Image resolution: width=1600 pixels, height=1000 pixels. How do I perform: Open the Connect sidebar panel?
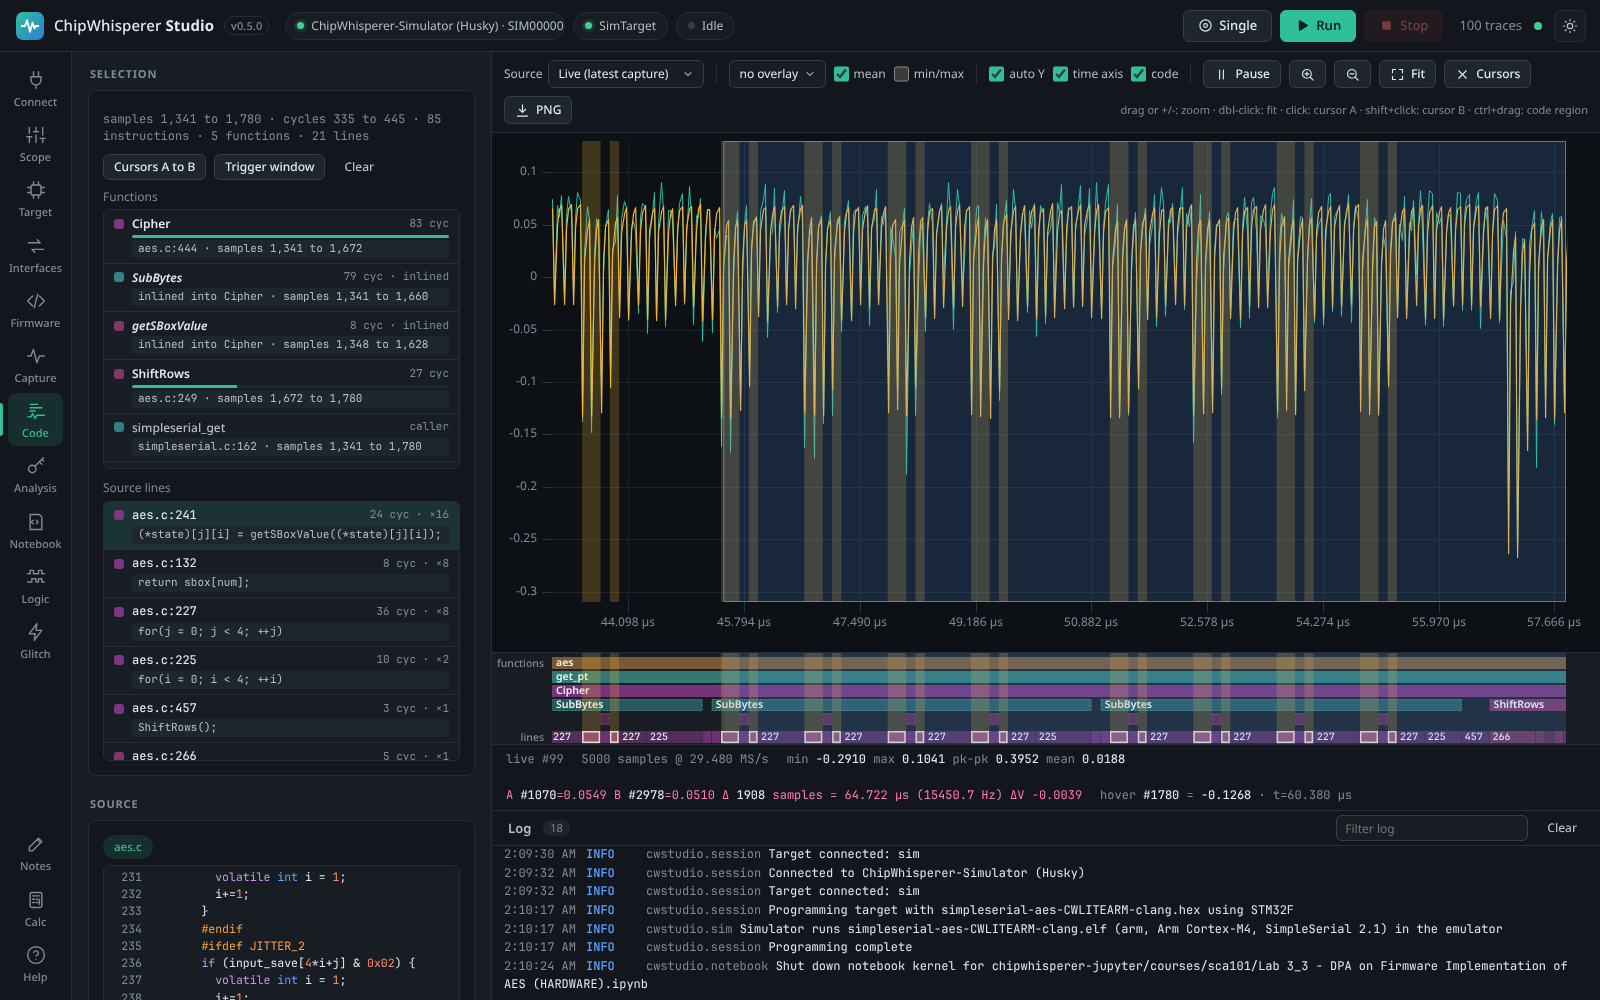tap(35, 89)
